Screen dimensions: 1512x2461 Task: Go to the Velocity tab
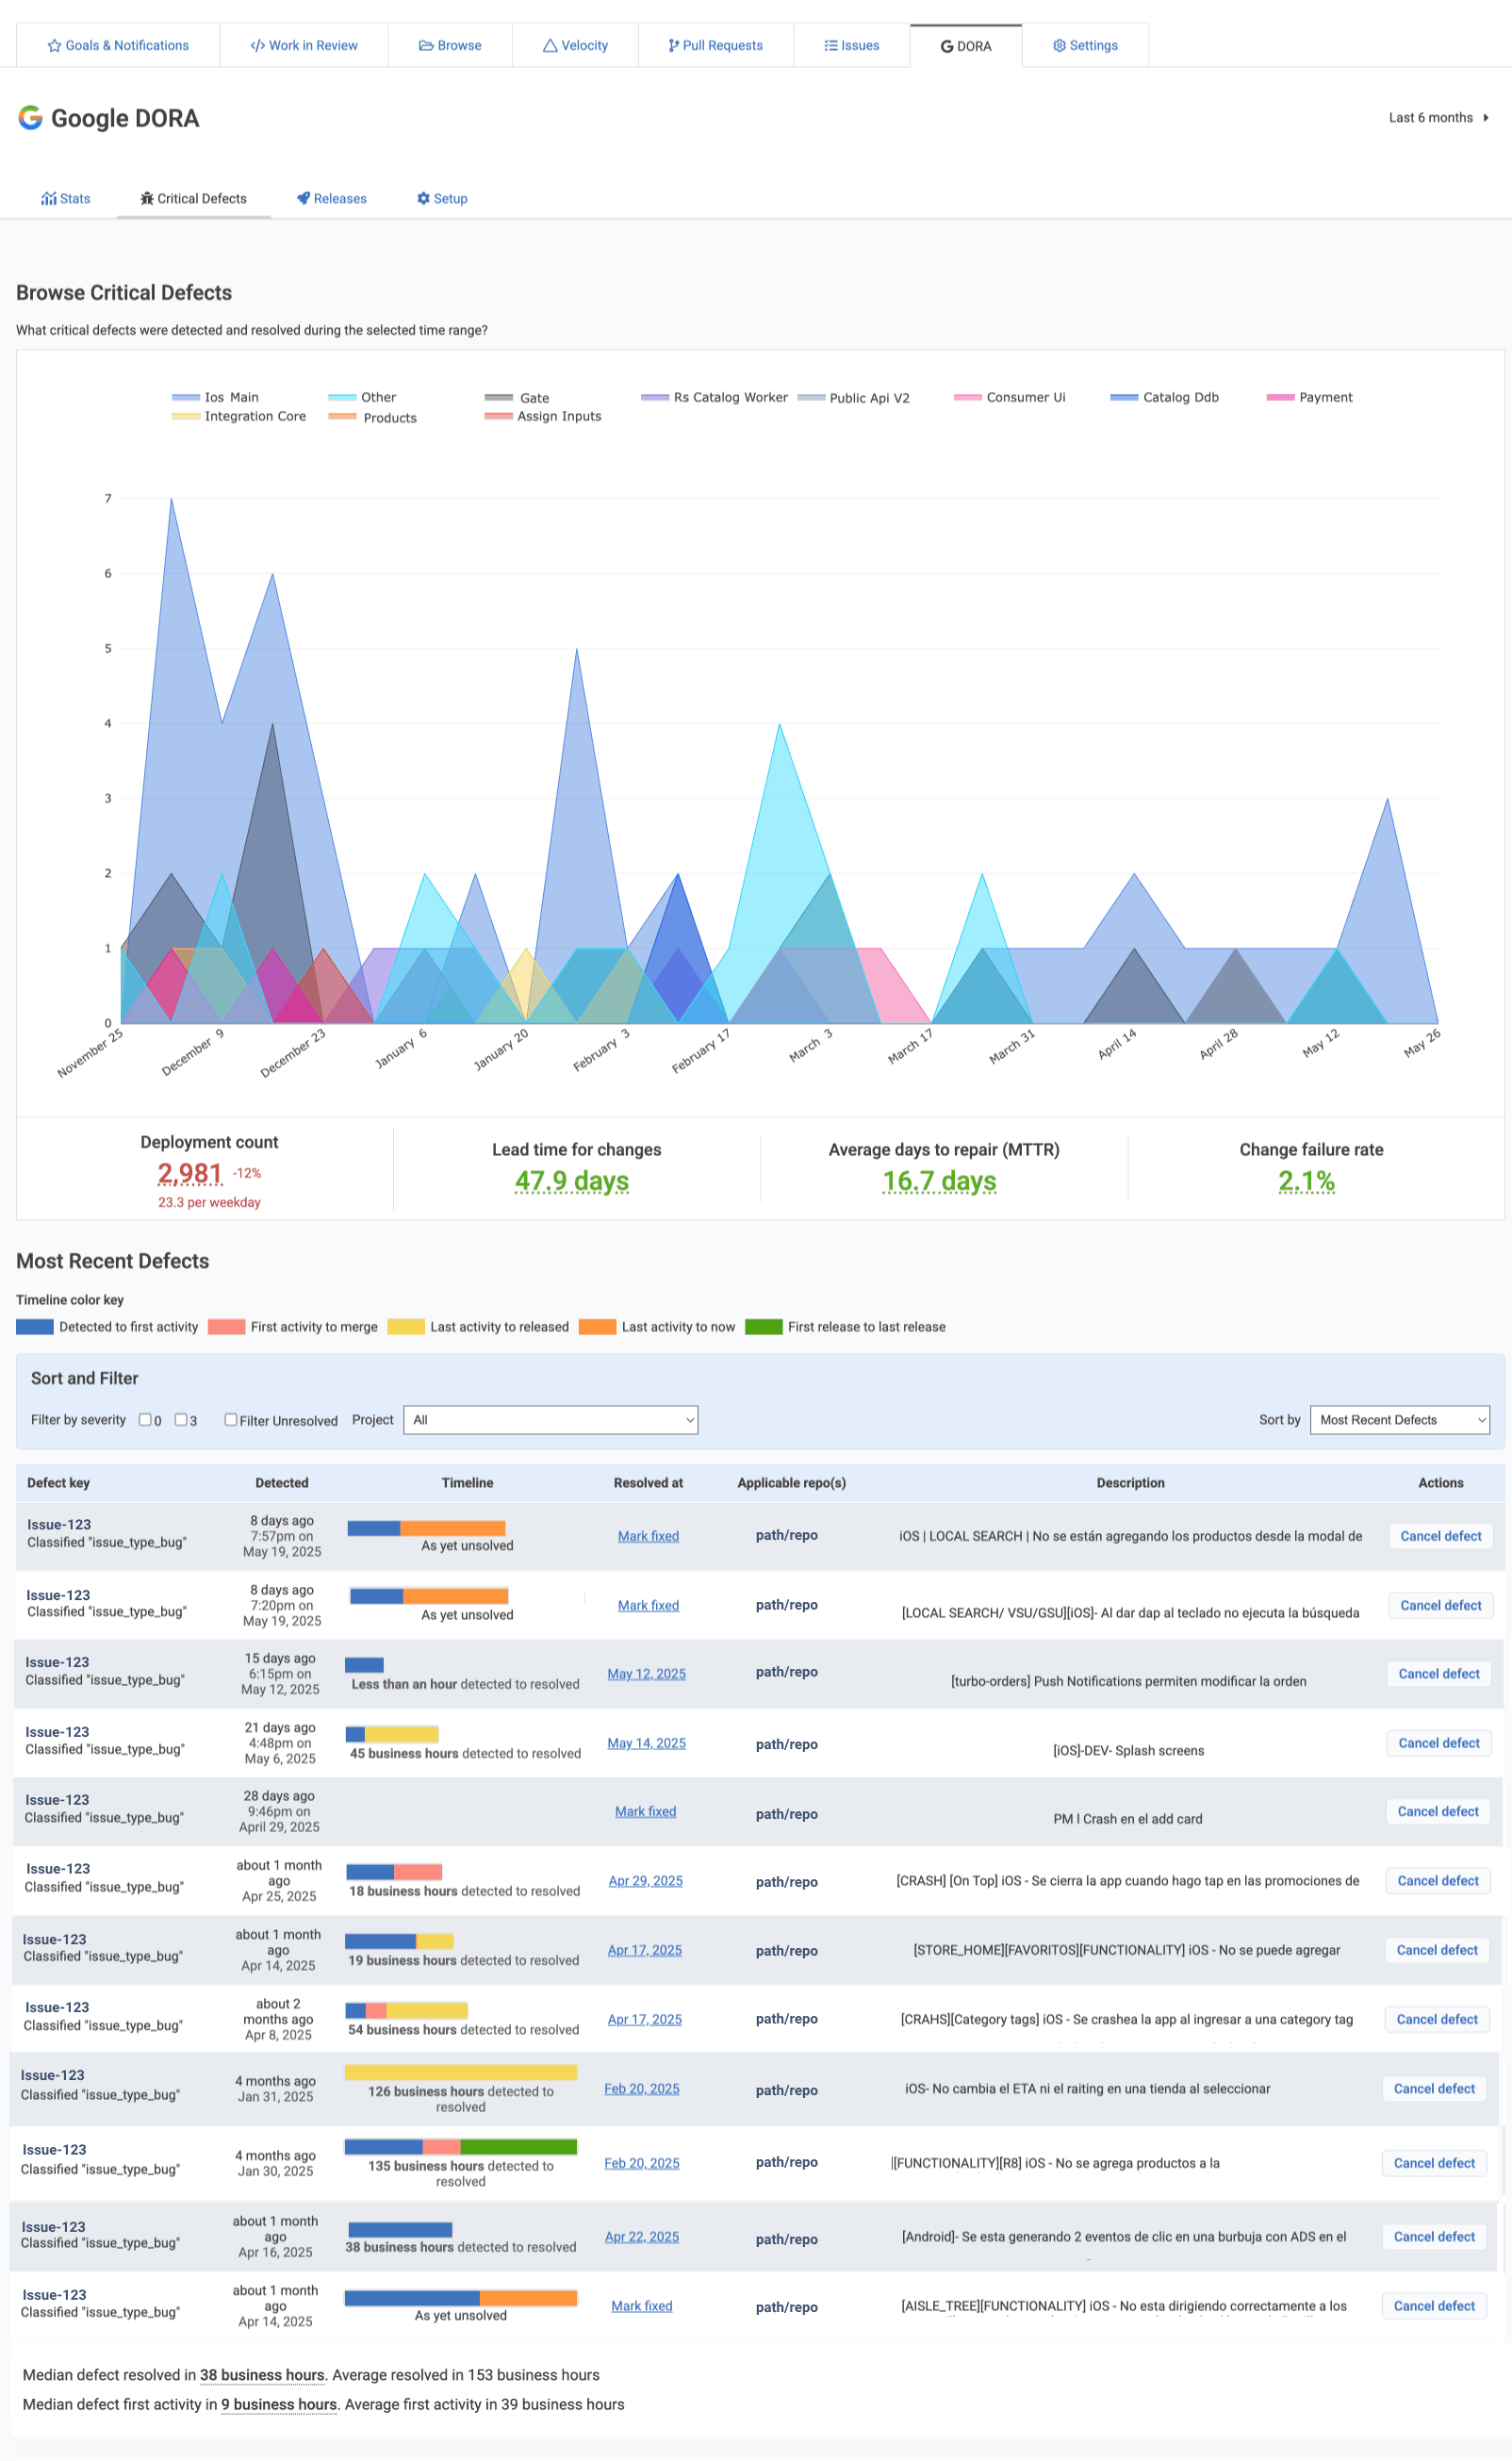pos(575,46)
